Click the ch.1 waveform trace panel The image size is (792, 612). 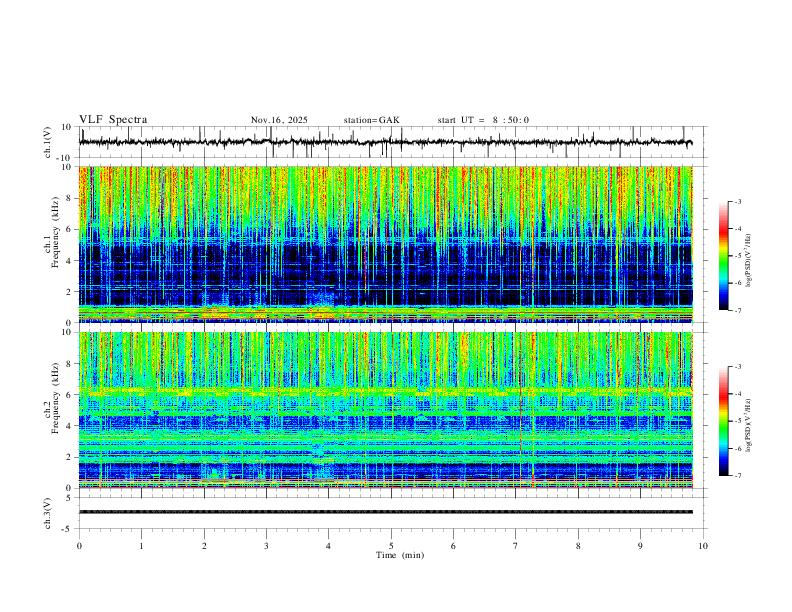392,142
